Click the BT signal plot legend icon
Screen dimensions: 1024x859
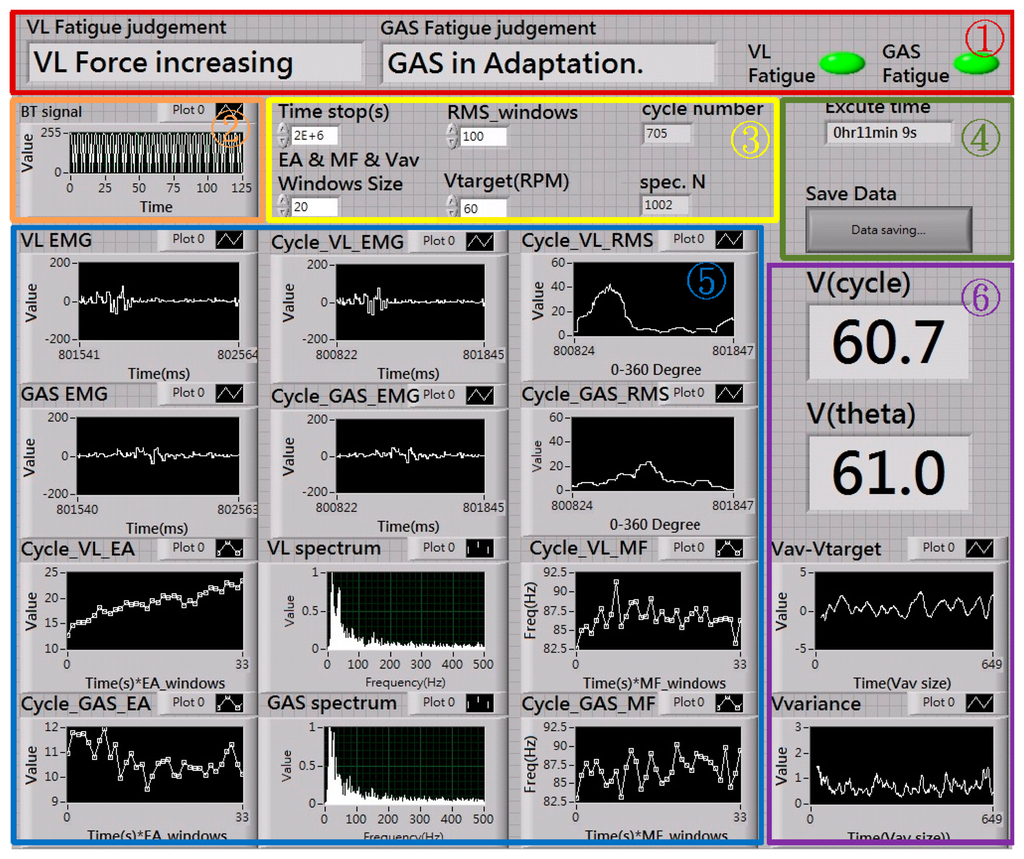229,111
